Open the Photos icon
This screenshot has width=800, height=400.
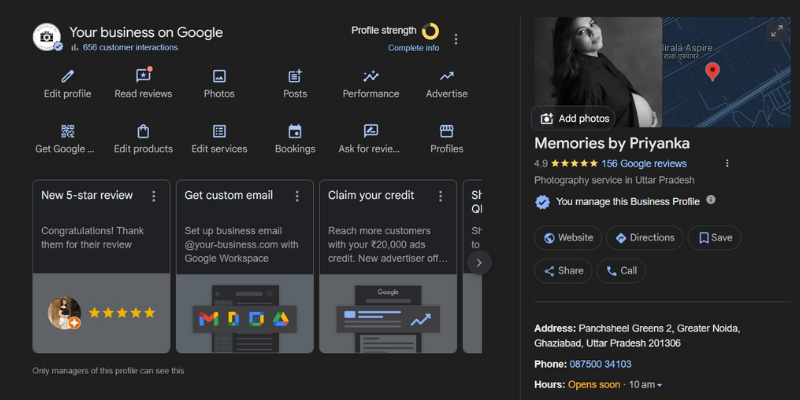219,76
